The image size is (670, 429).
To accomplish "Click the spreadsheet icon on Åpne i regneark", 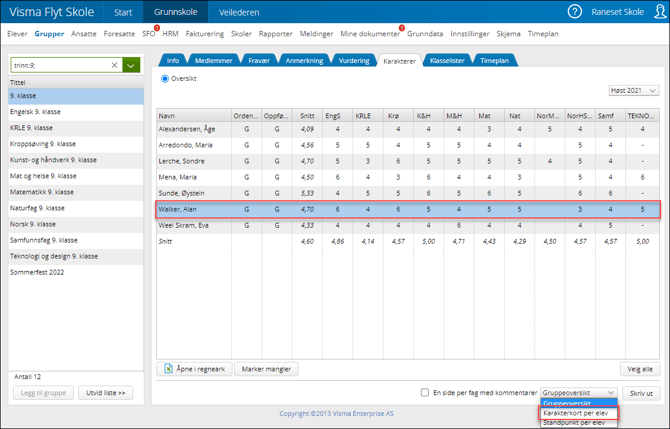I will [x=169, y=369].
